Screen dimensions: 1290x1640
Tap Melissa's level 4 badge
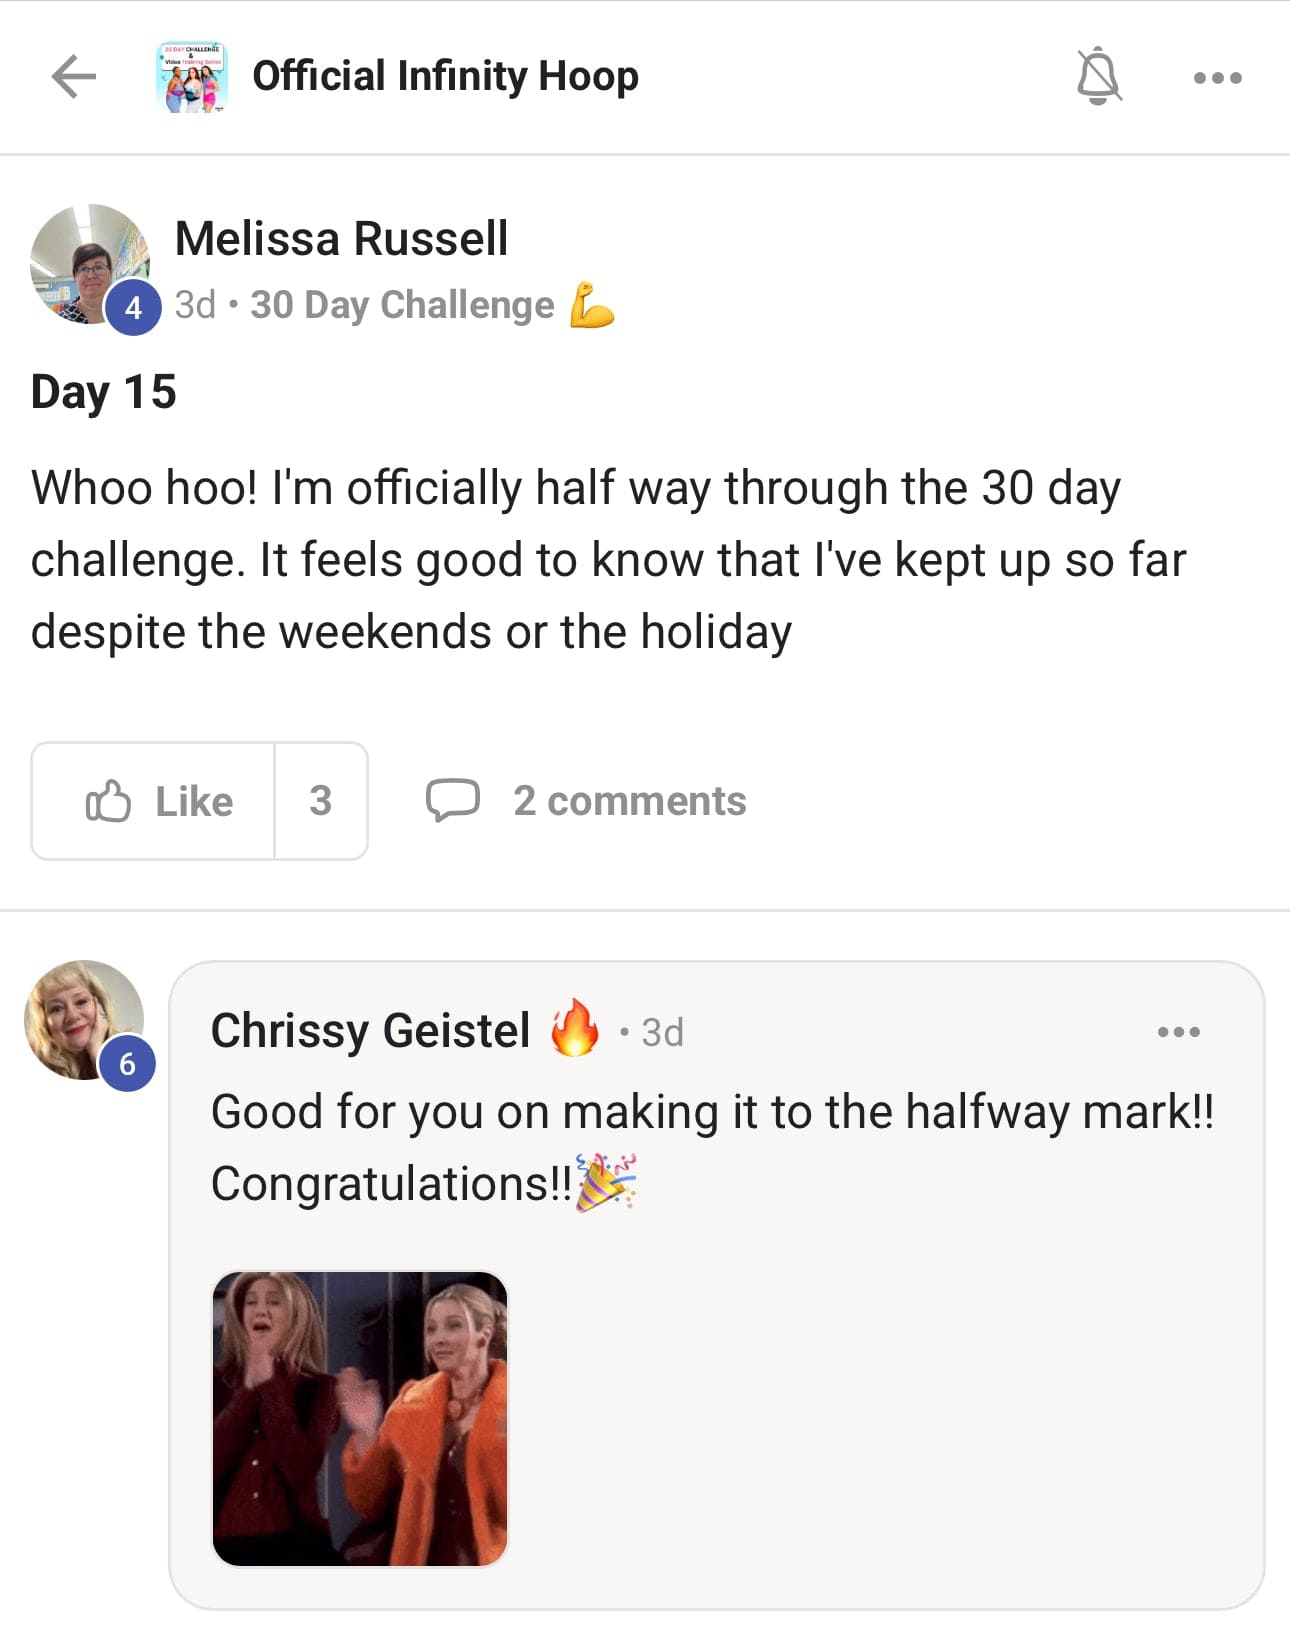pos(133,308)
